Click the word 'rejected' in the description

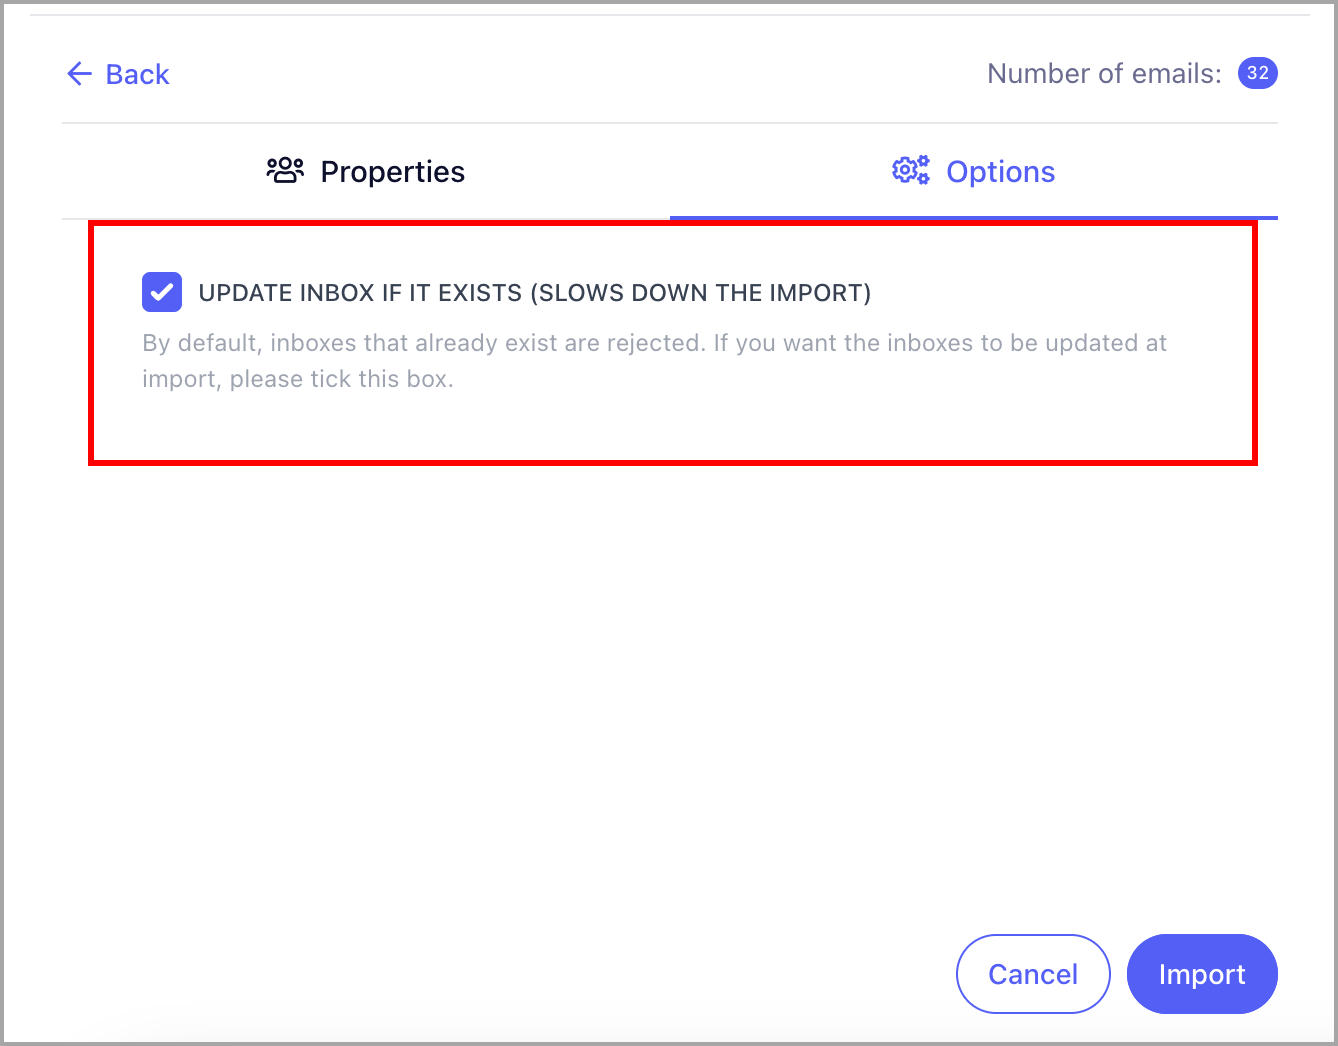(655, 343)
